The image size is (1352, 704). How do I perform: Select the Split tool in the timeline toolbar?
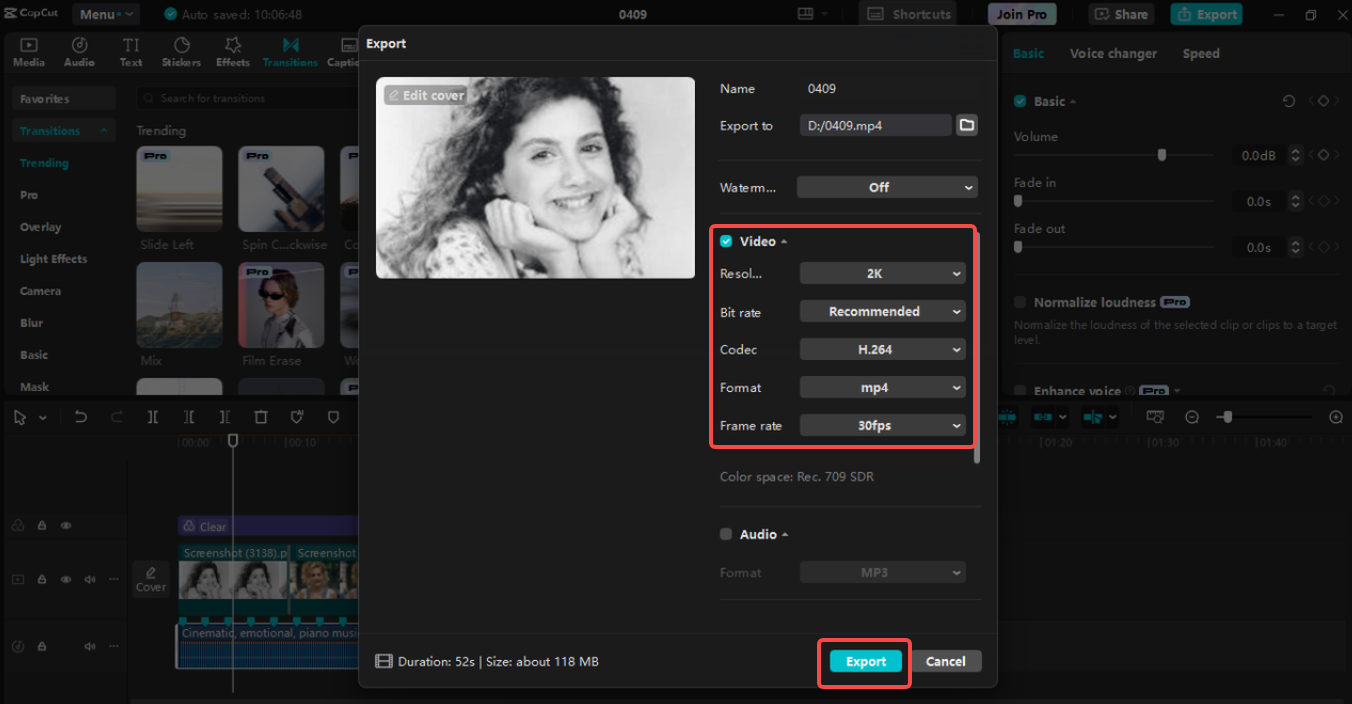coord(152,417)
